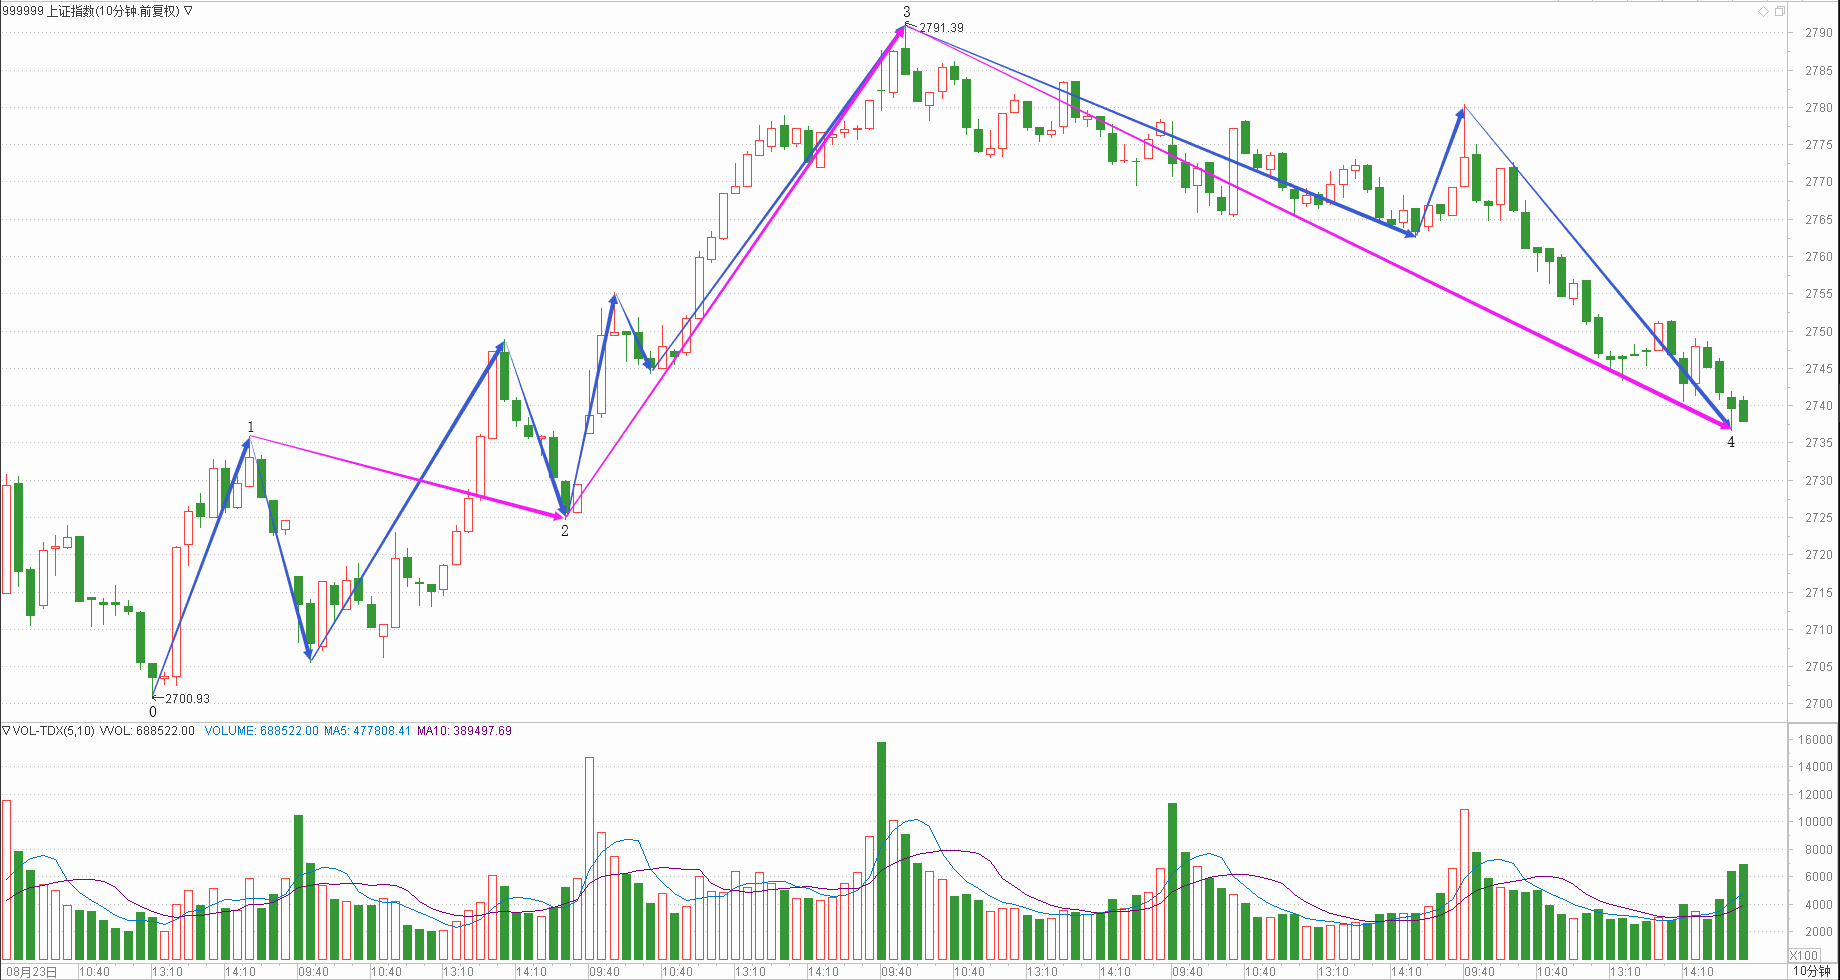Click the diamond icon at chart top-right
This screenshot has width=1840, height=980.
click(x=1763, y=11)
